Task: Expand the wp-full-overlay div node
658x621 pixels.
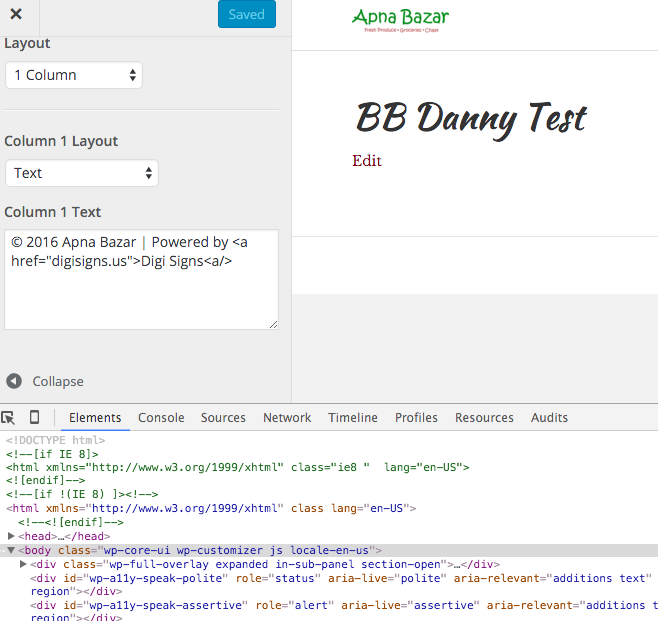Action: pos(24,564)
